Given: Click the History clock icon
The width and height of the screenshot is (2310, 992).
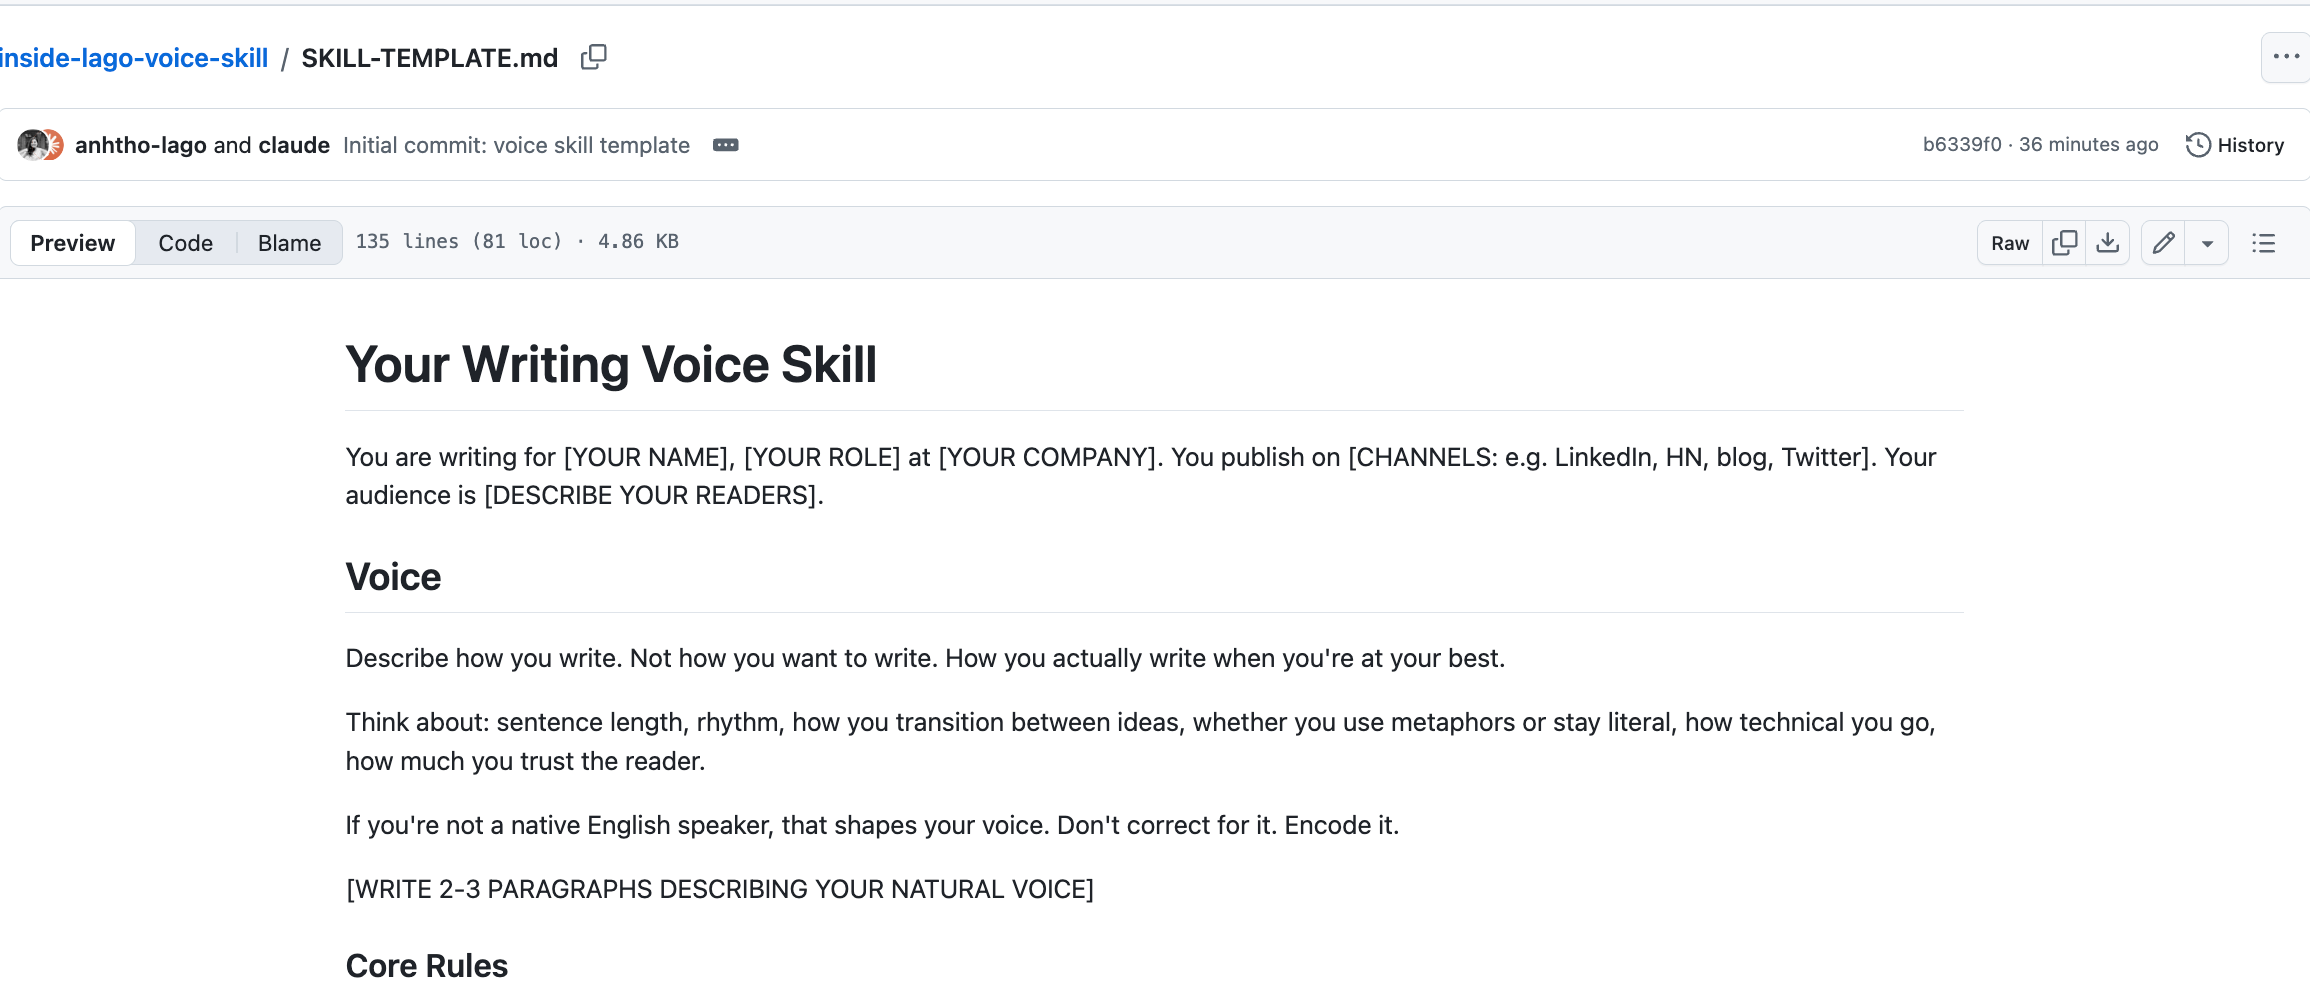Looking at the screenshot, I should pyautogui.click(x=2198, y=145).
